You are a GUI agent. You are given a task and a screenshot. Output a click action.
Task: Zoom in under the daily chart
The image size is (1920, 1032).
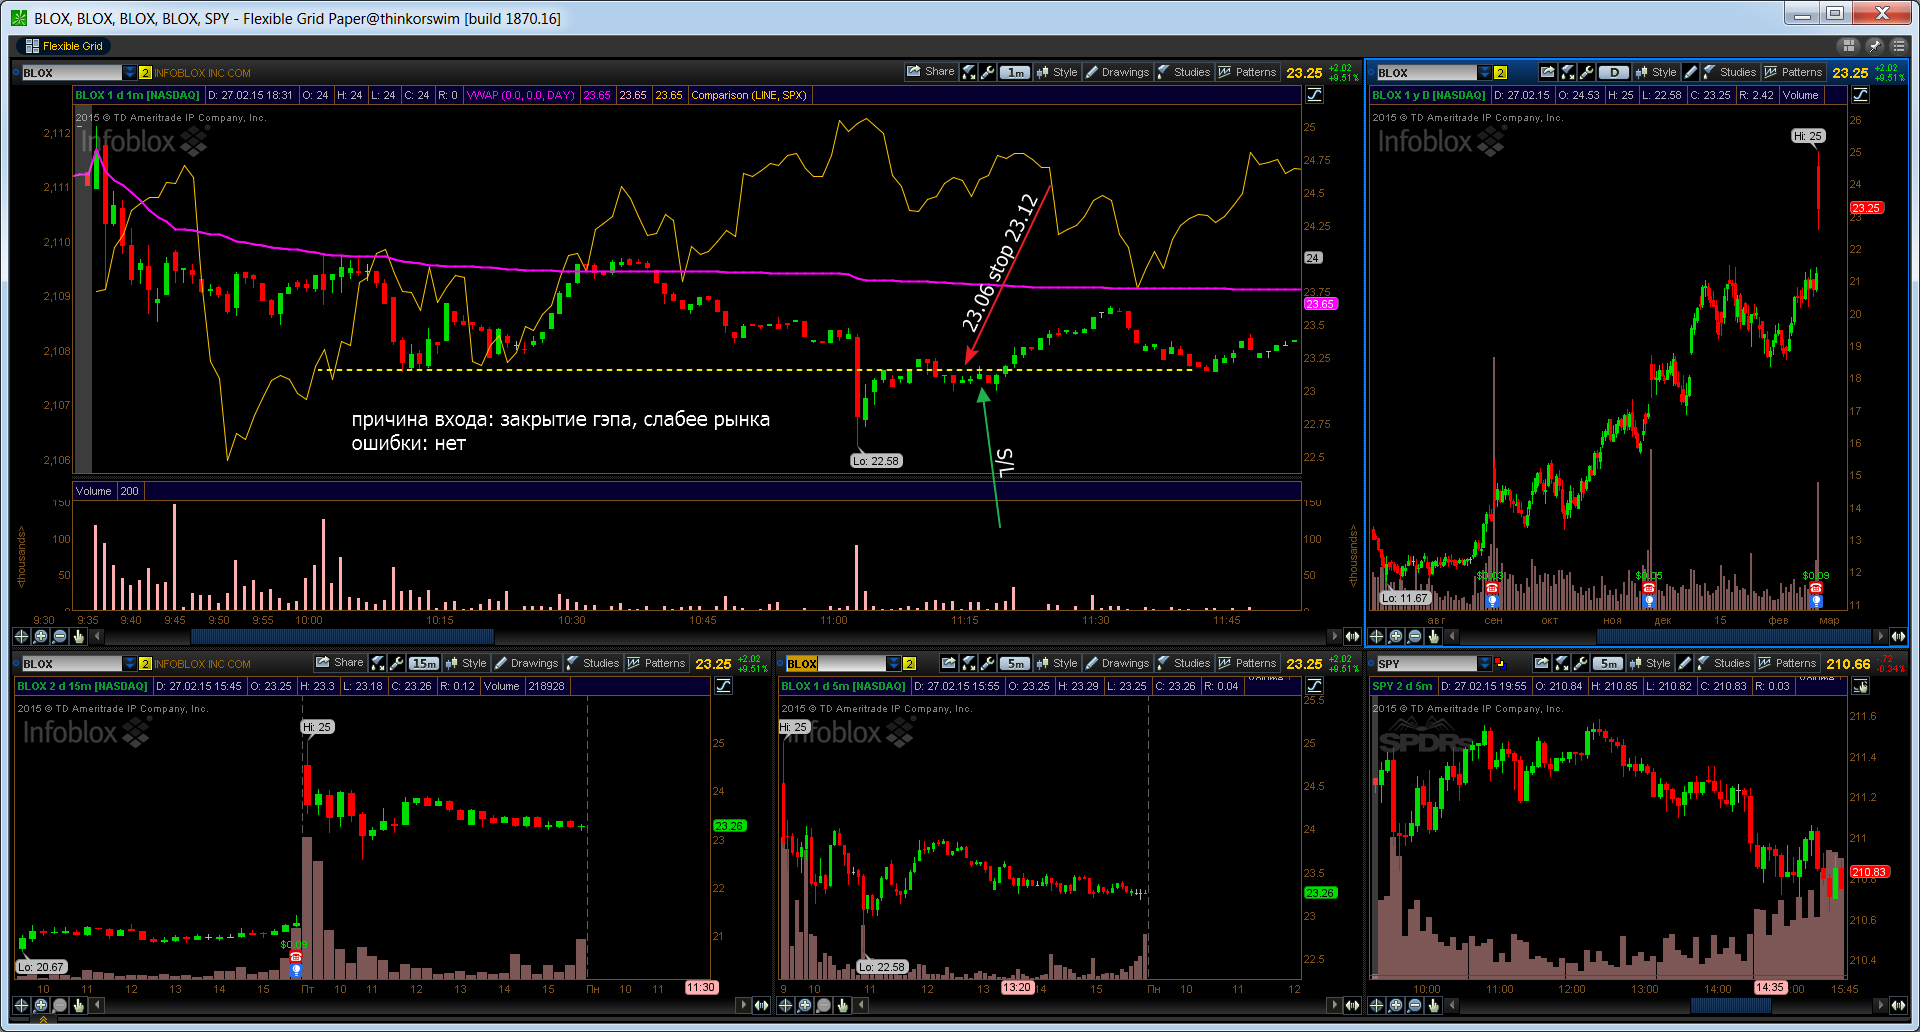point(1395,636)
